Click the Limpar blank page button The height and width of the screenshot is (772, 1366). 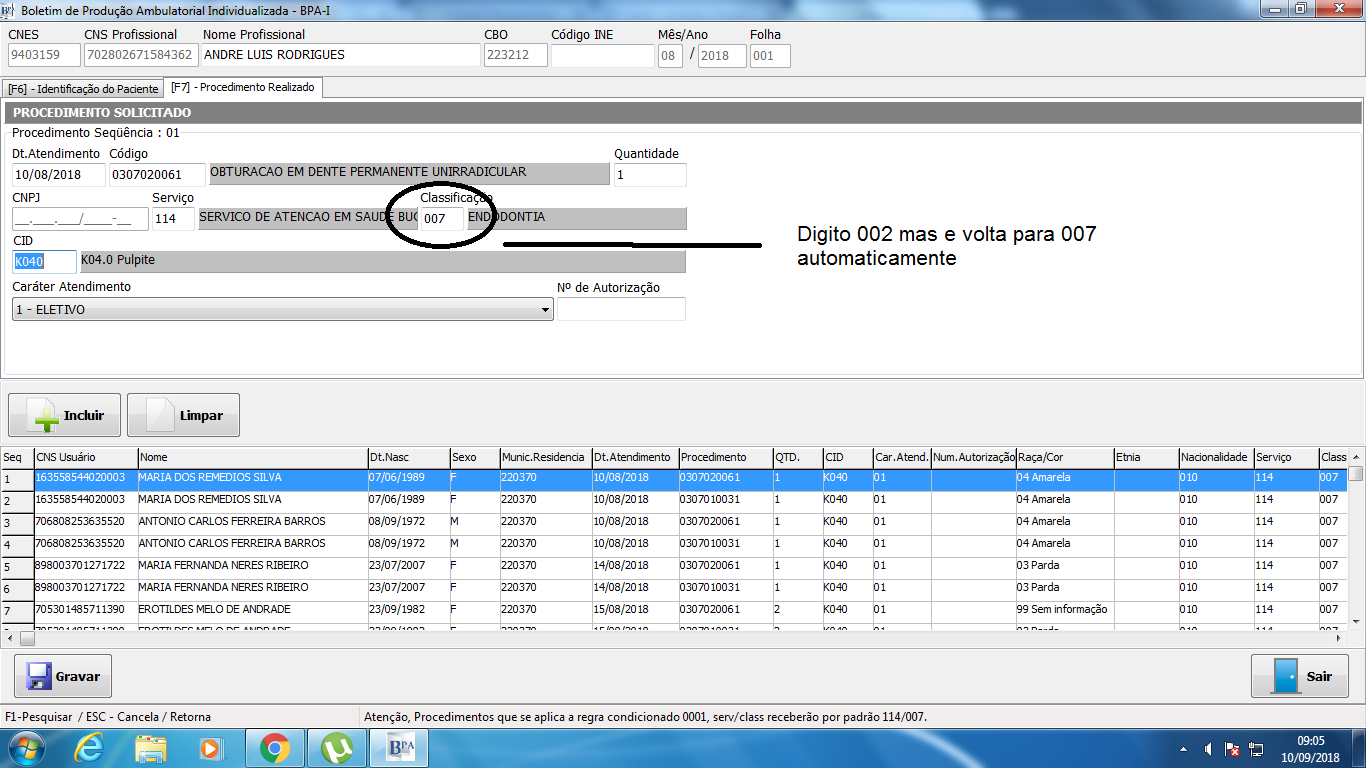[x=183, y=415]
